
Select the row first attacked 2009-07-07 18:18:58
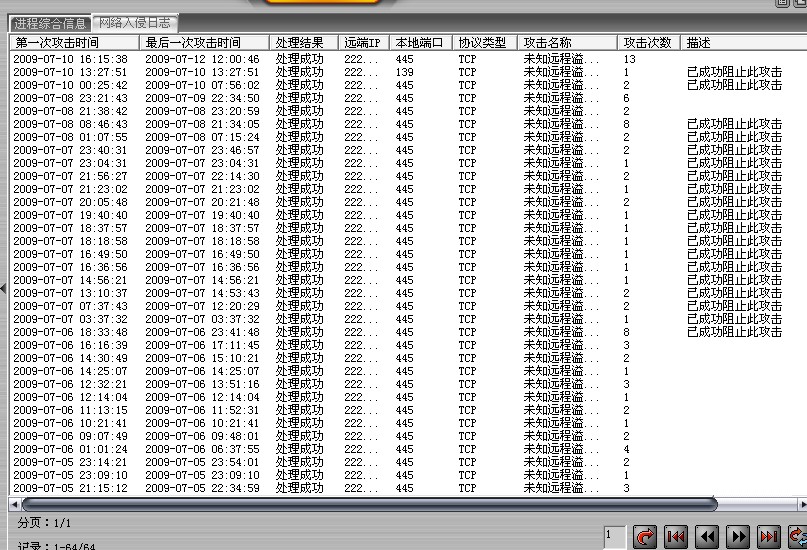click(408, 241)
